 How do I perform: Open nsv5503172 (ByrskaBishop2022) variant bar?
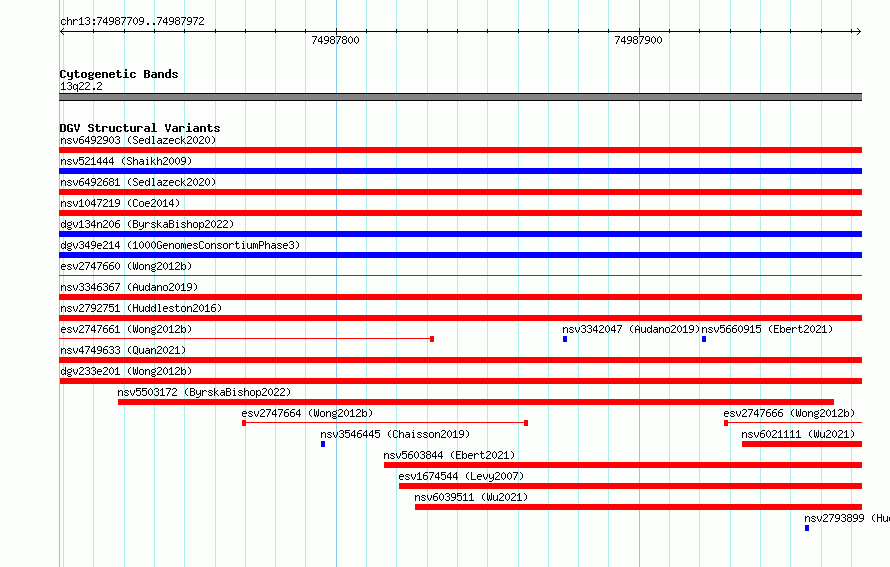click(476, 402)
